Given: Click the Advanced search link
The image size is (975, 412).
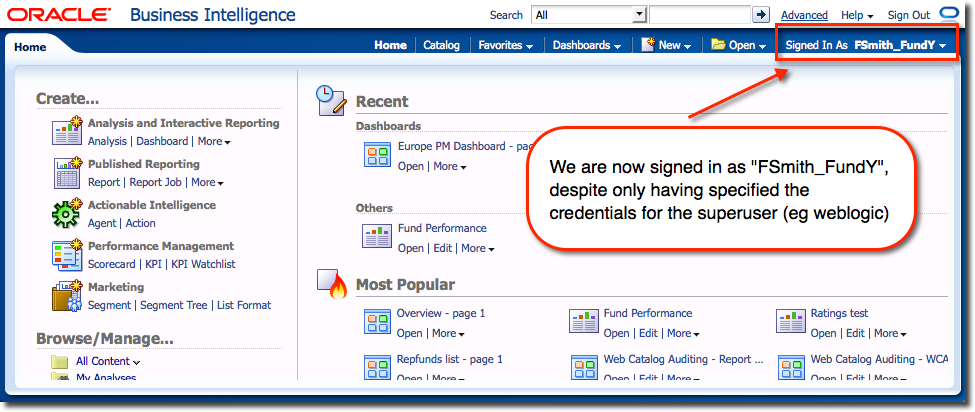Looking at the screenshot, I should (804, 15).
